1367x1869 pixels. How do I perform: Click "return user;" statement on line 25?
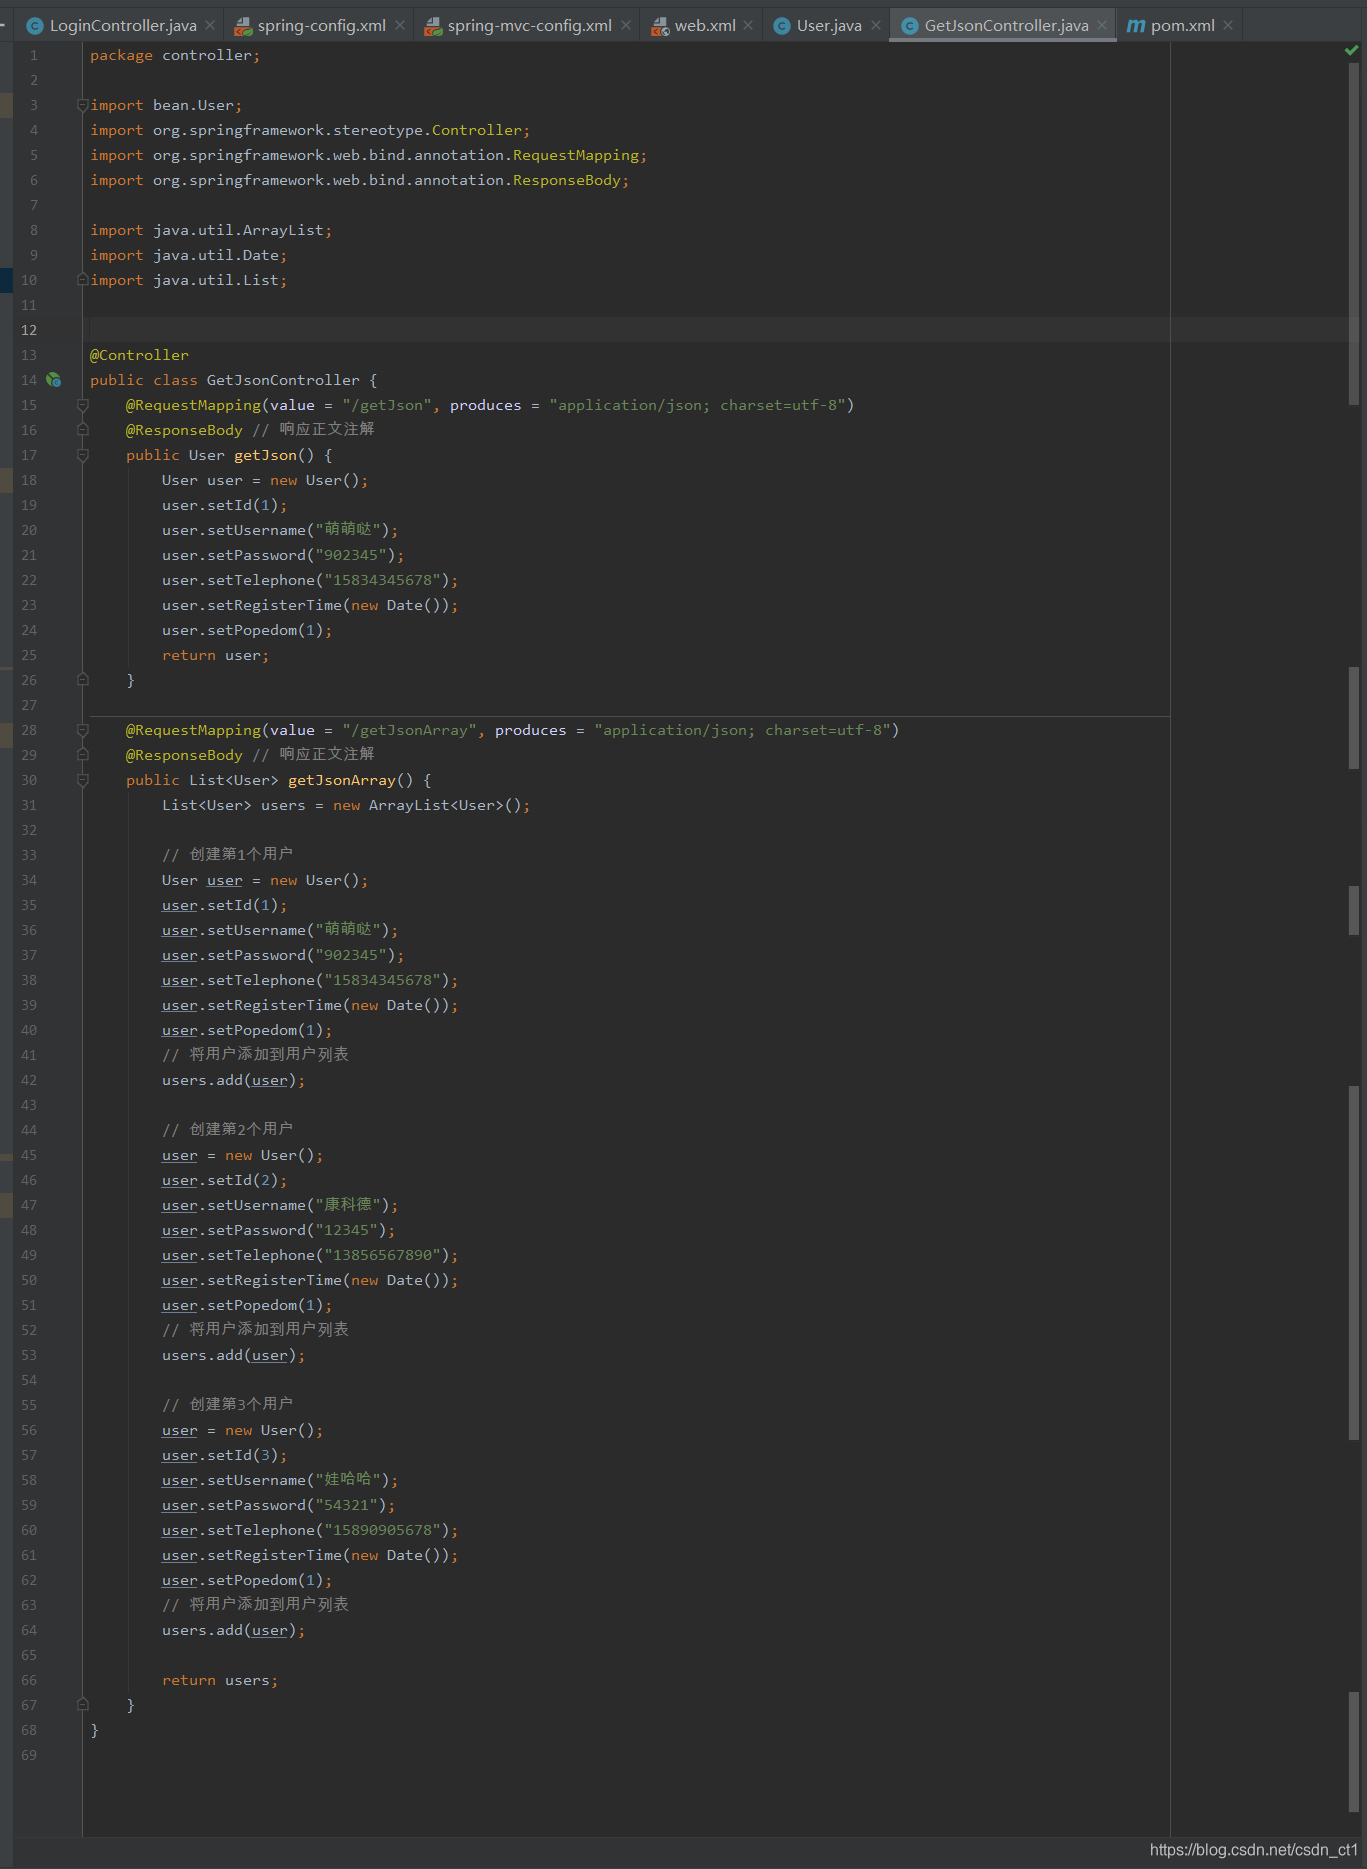point(215,655)
